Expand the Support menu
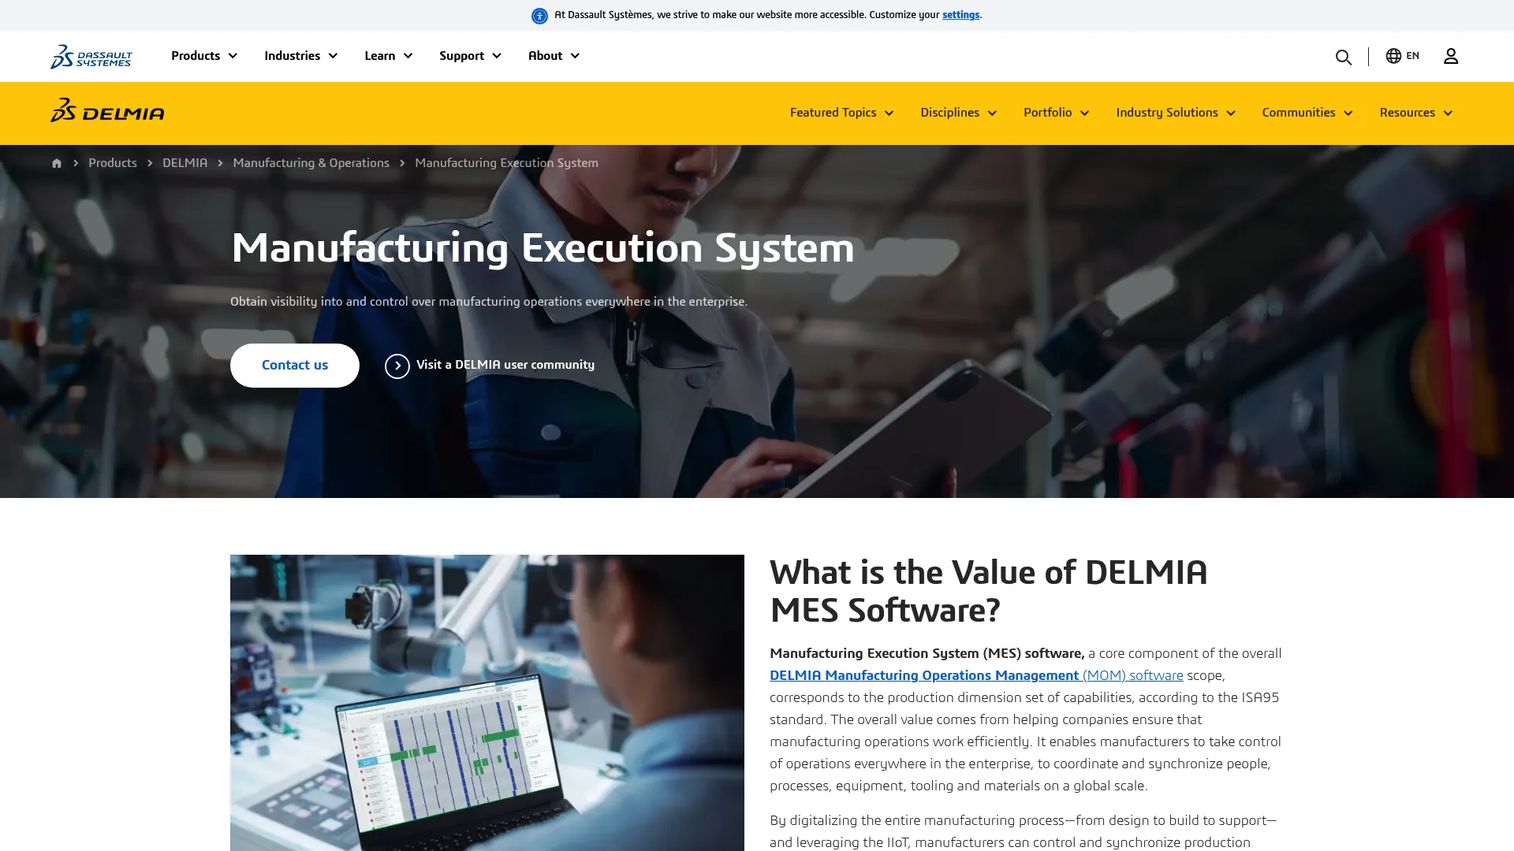The image size is (1514, 851). pos(470,56)
